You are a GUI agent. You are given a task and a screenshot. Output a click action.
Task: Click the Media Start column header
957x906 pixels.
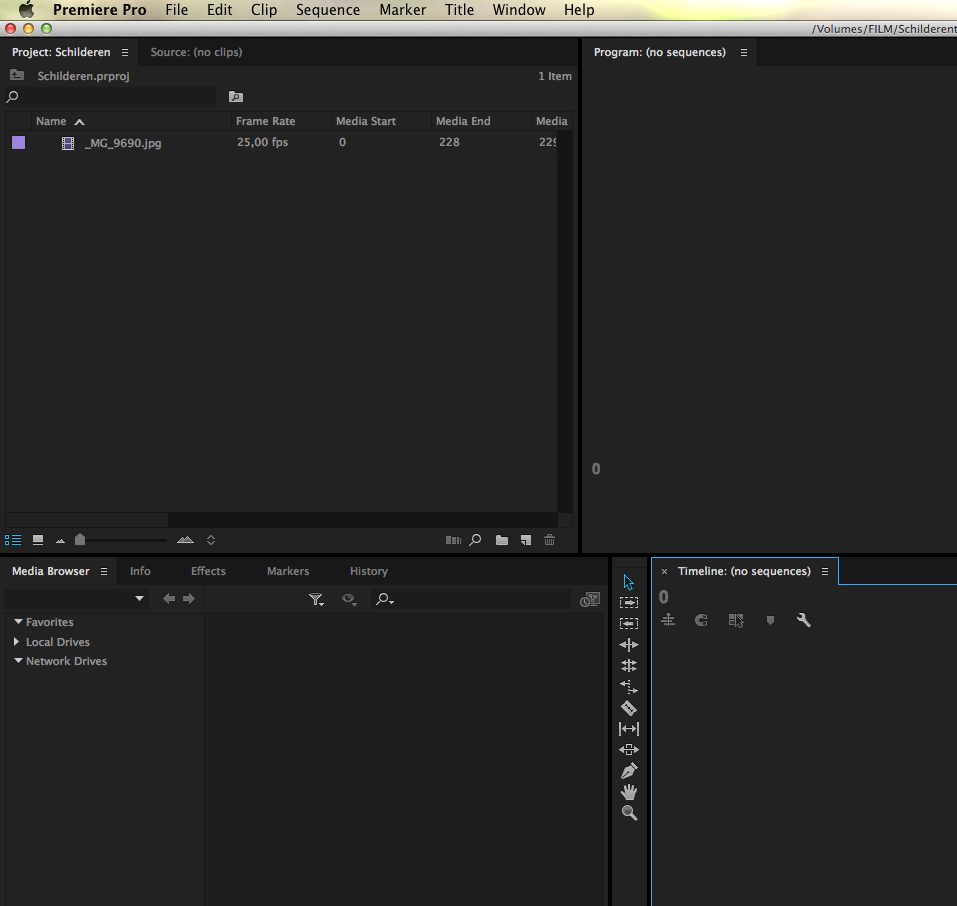pyautogui.click(x=366, y=121)
